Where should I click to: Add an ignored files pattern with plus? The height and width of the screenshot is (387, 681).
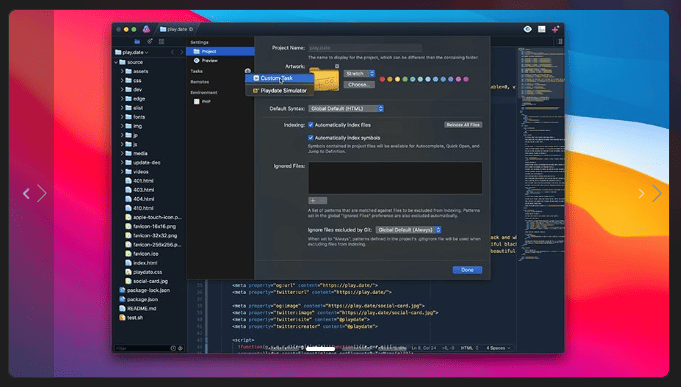(x=313, y=200)
